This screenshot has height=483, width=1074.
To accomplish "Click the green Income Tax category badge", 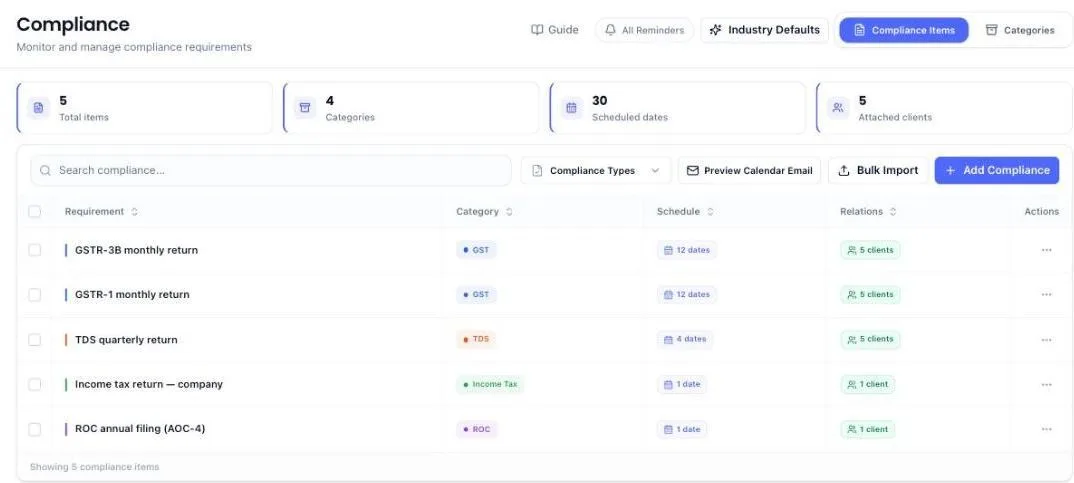I will [490, 384].
